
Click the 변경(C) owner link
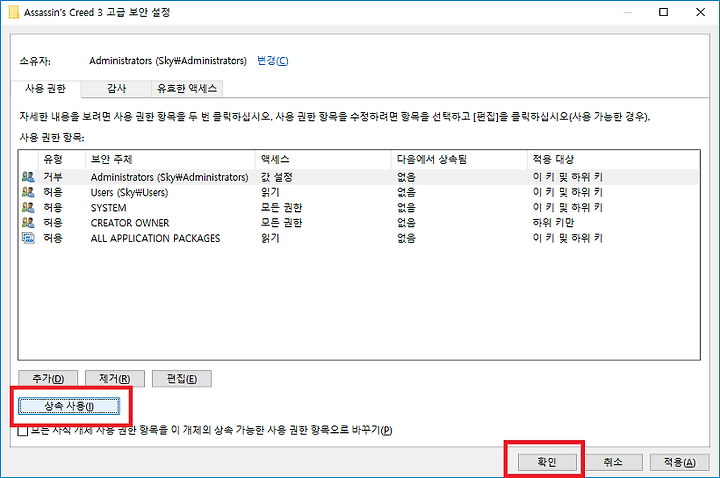tap(273, 61)
